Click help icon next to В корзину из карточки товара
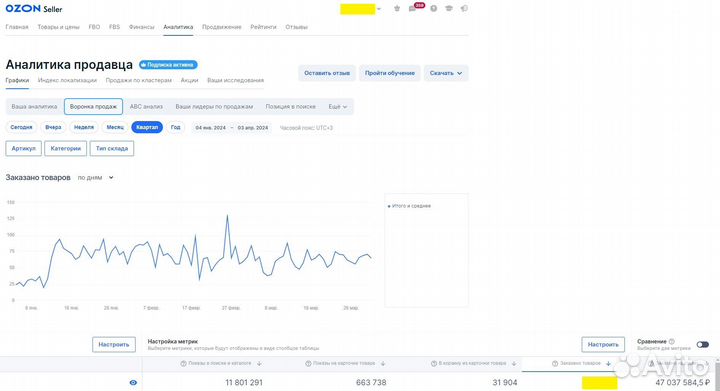Screen dimensions: 720x391 (x=434, y=363)
